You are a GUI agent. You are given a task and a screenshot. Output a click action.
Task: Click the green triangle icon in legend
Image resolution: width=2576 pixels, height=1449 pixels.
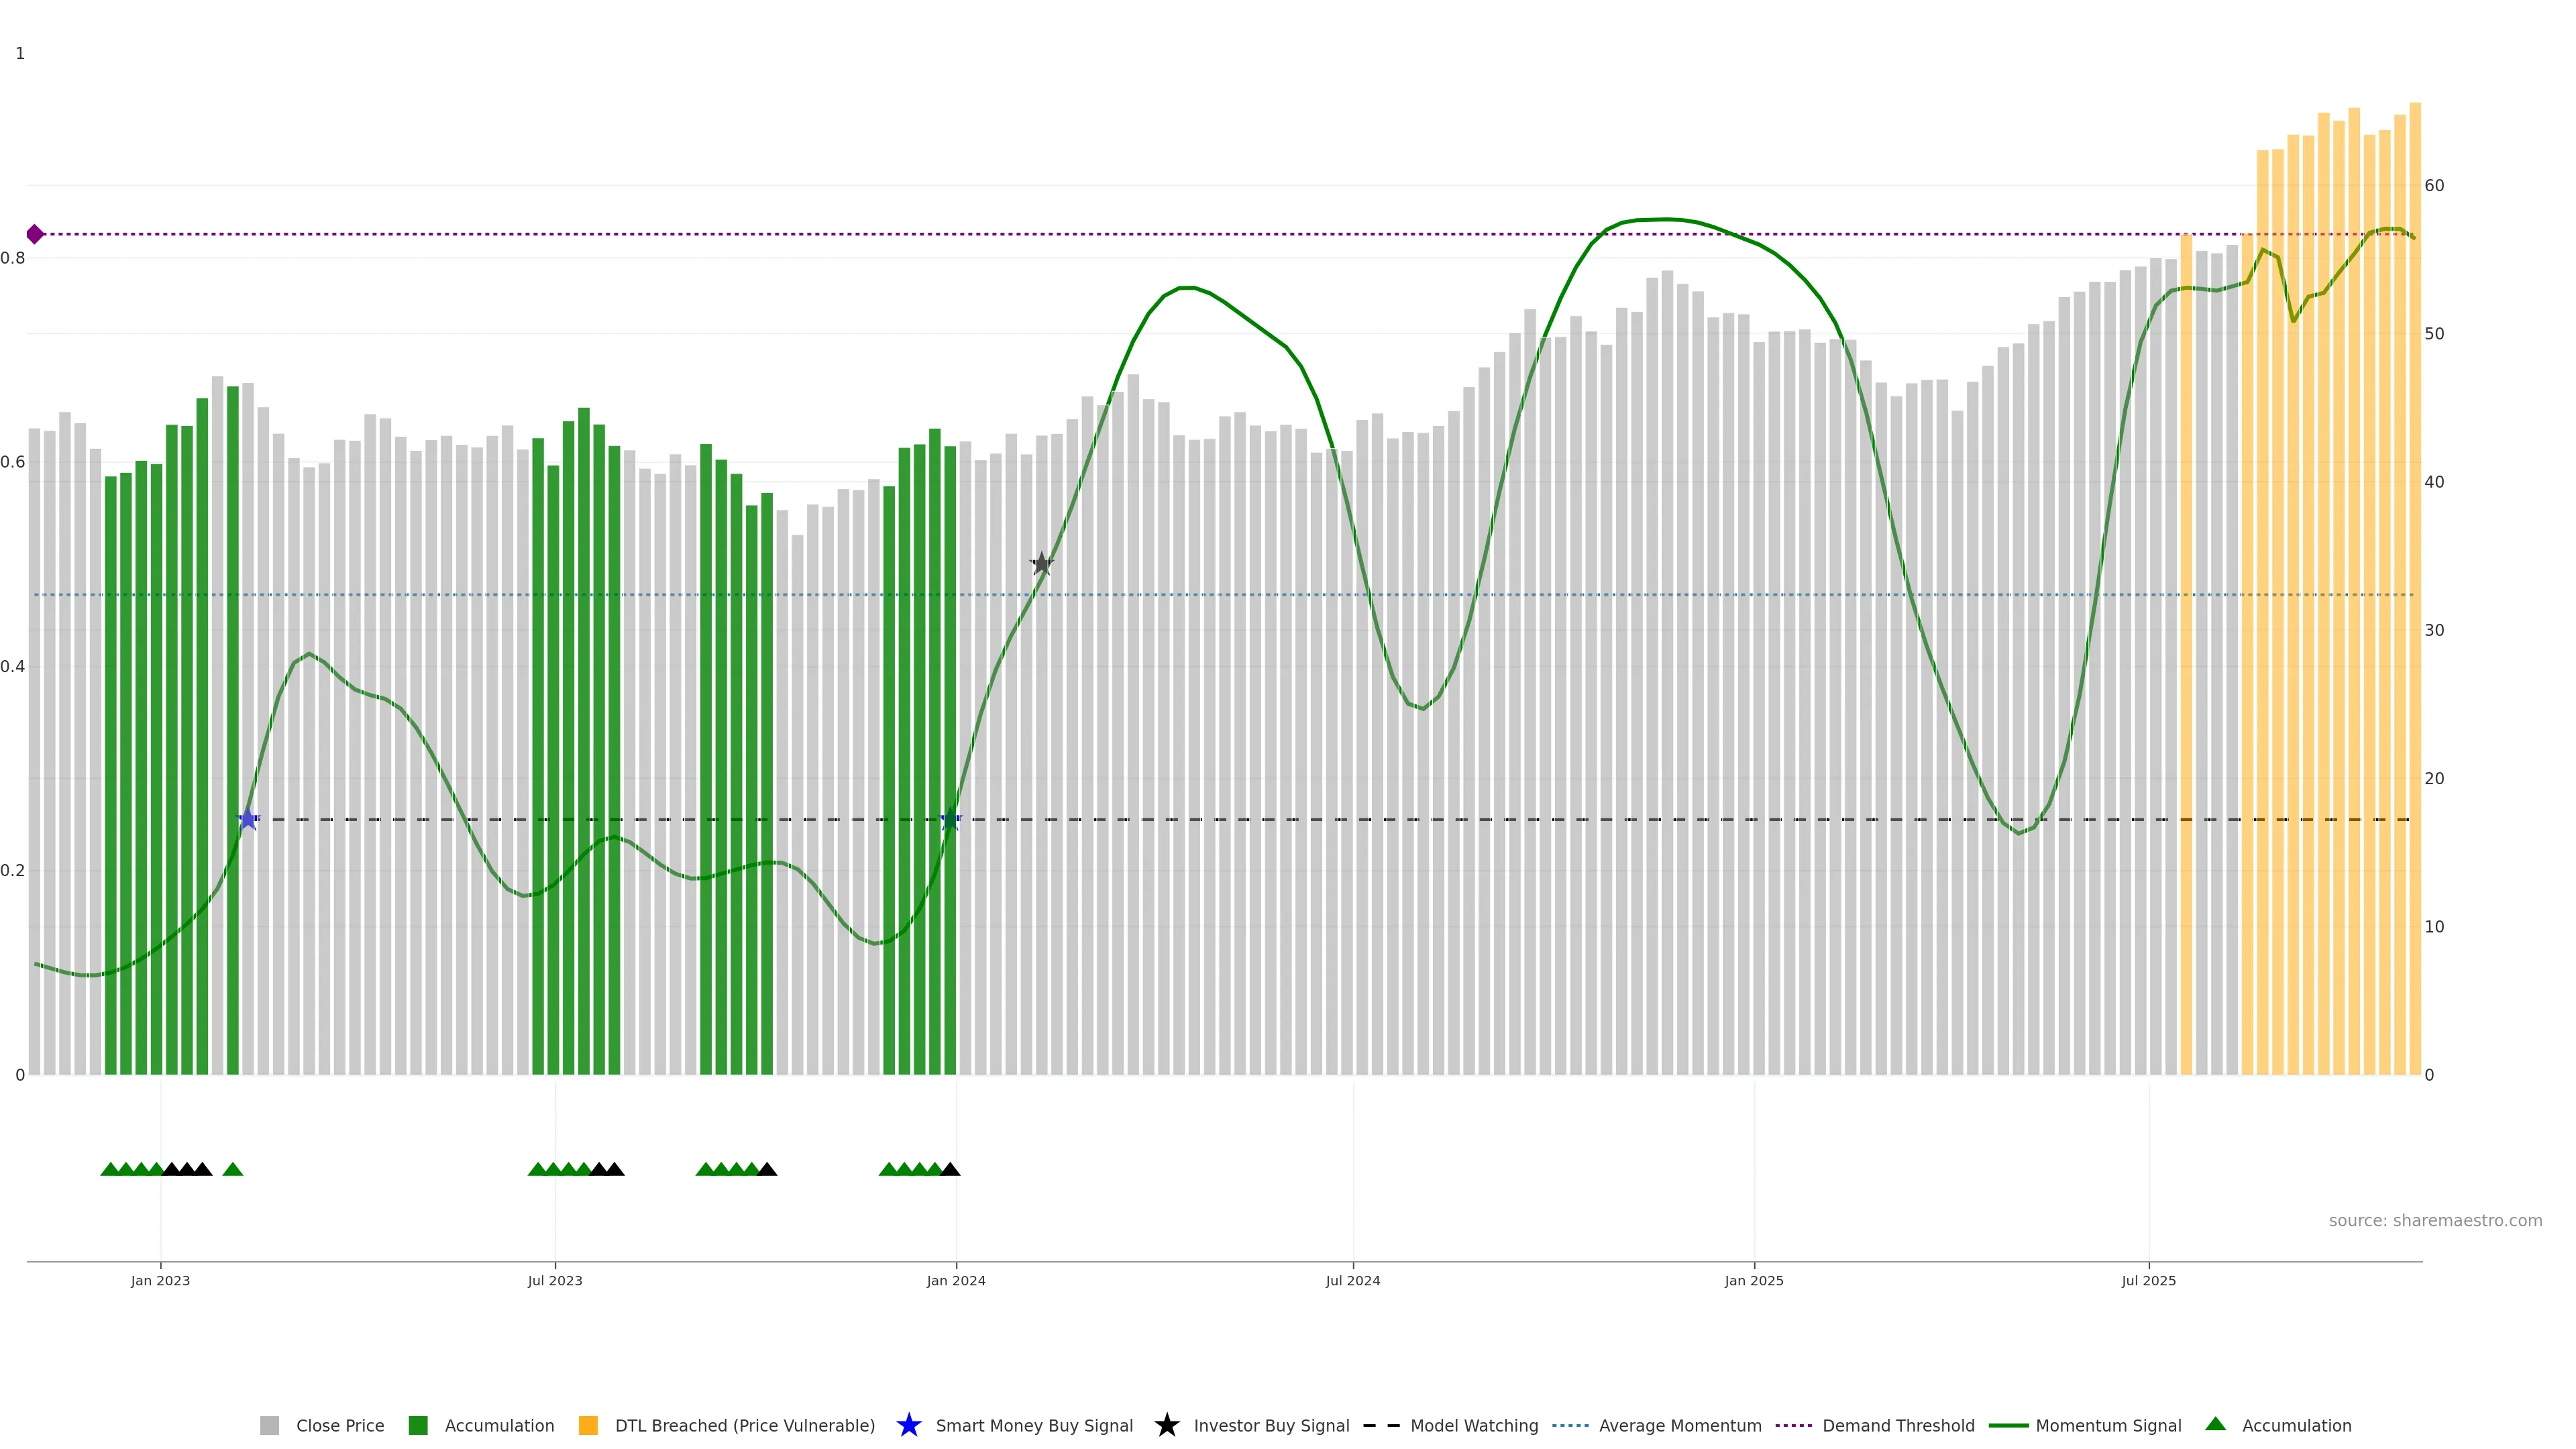(x=2215, y=1424)
